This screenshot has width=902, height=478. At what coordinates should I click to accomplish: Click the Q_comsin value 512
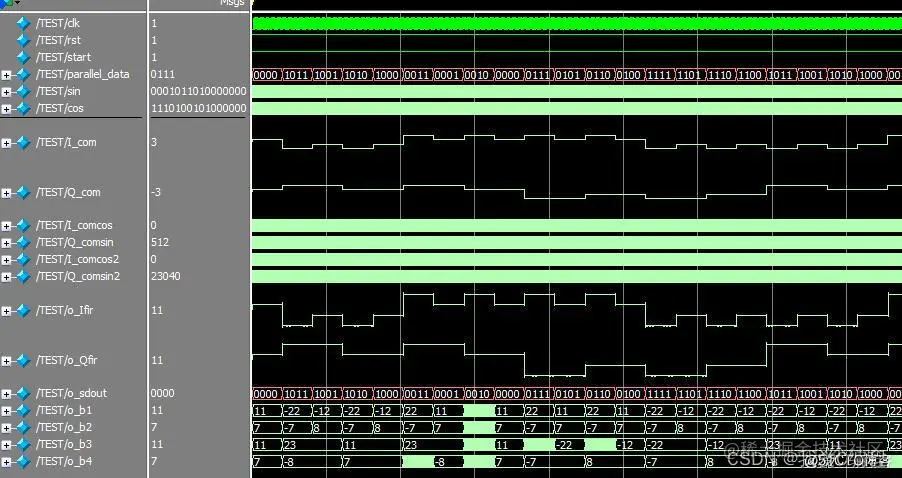pos(160,242)
